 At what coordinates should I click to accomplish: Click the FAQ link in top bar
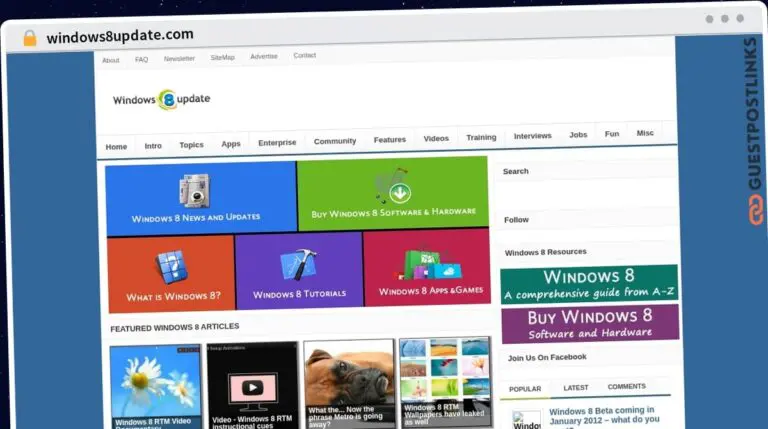(x=141, y=59)
